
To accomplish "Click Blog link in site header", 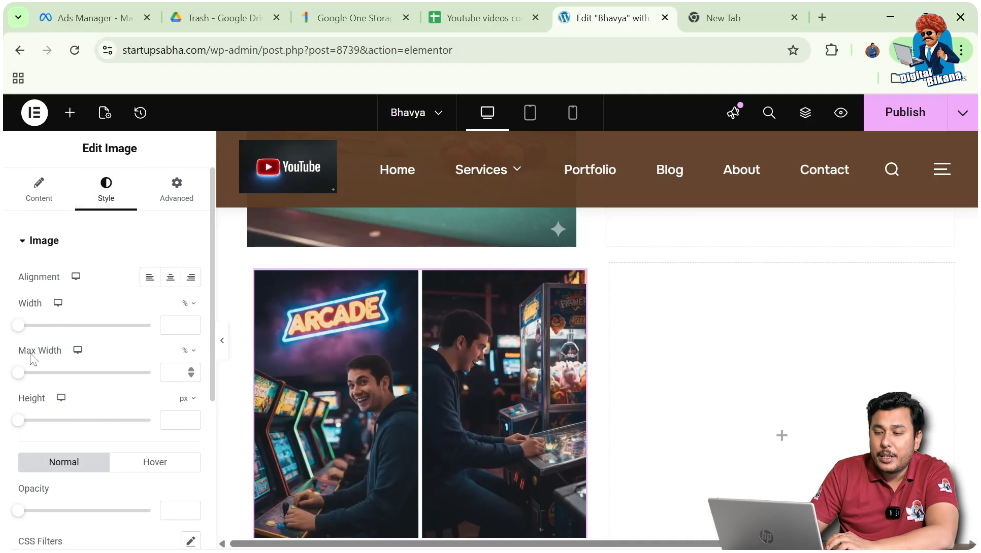I will click(669, 170).
